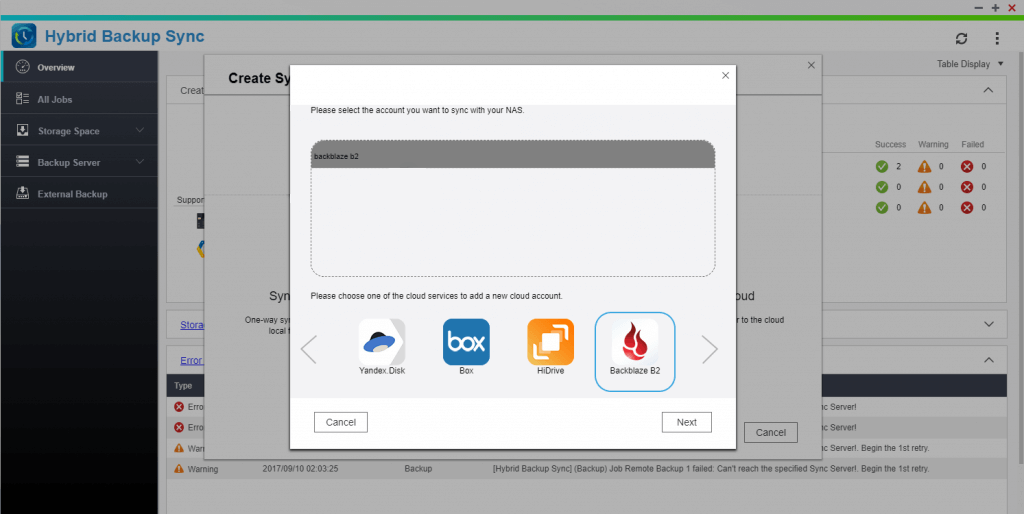Open Storage Space in the sidebar
Viewport: 1024px width, 514px height.
point(79,131)
